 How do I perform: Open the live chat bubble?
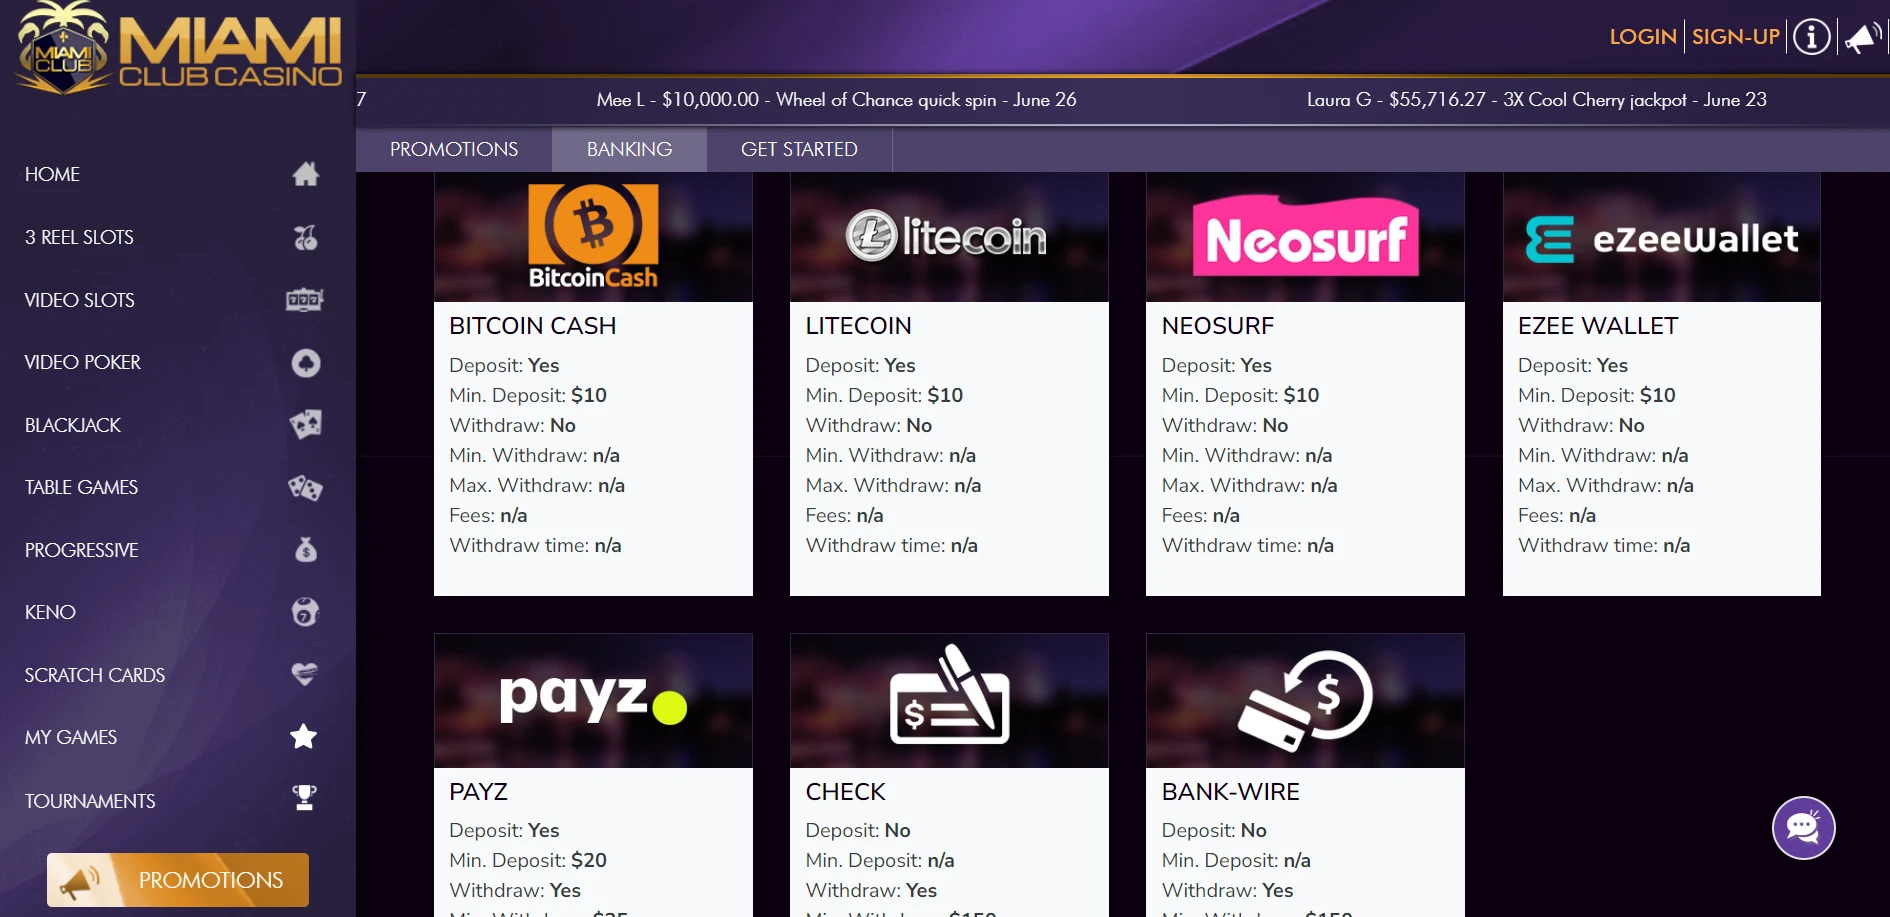1803,828
